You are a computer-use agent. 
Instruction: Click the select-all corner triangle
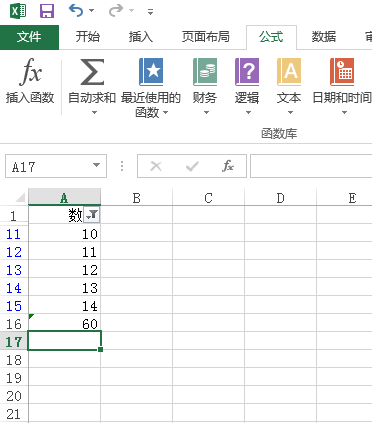pyautogui.click(x=20, y=198)
